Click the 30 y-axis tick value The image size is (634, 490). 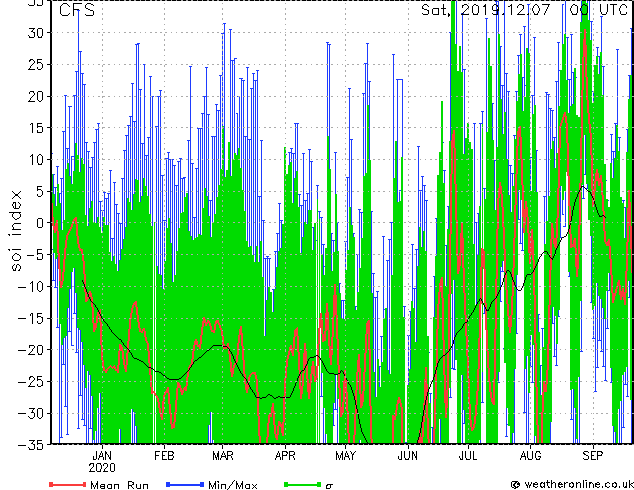click(35, 33)
